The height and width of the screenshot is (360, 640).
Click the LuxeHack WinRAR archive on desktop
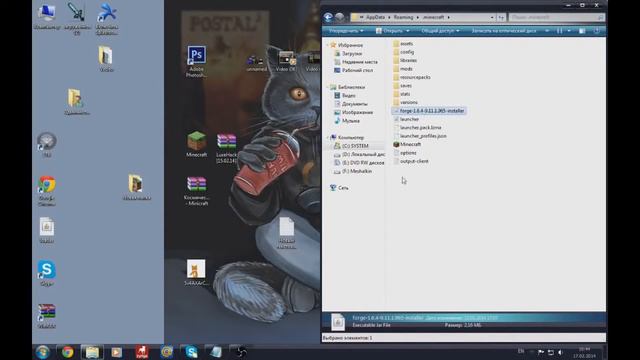226,148
